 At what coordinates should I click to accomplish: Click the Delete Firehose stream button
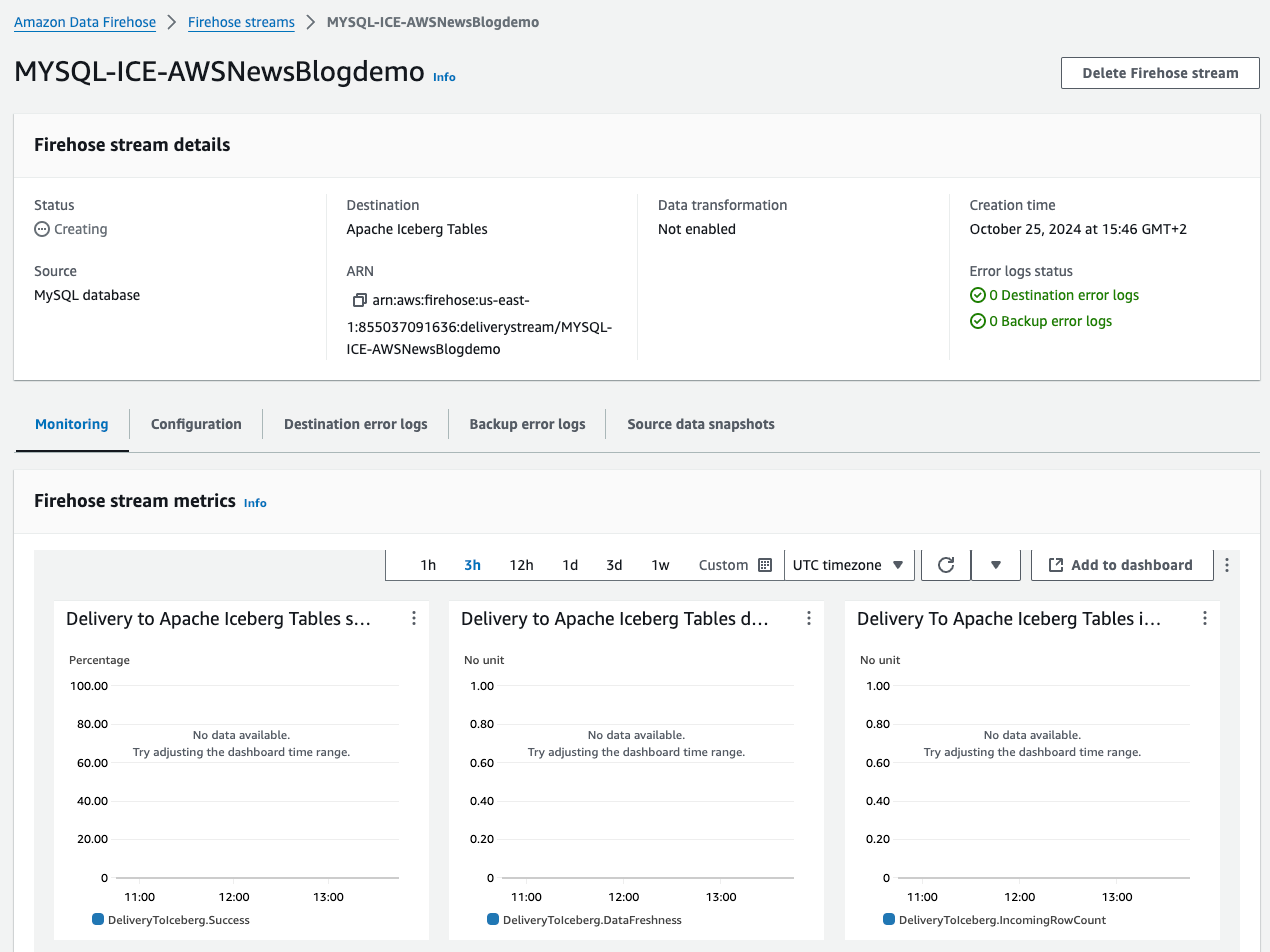pyautogui.click(x=1160, y=73)
